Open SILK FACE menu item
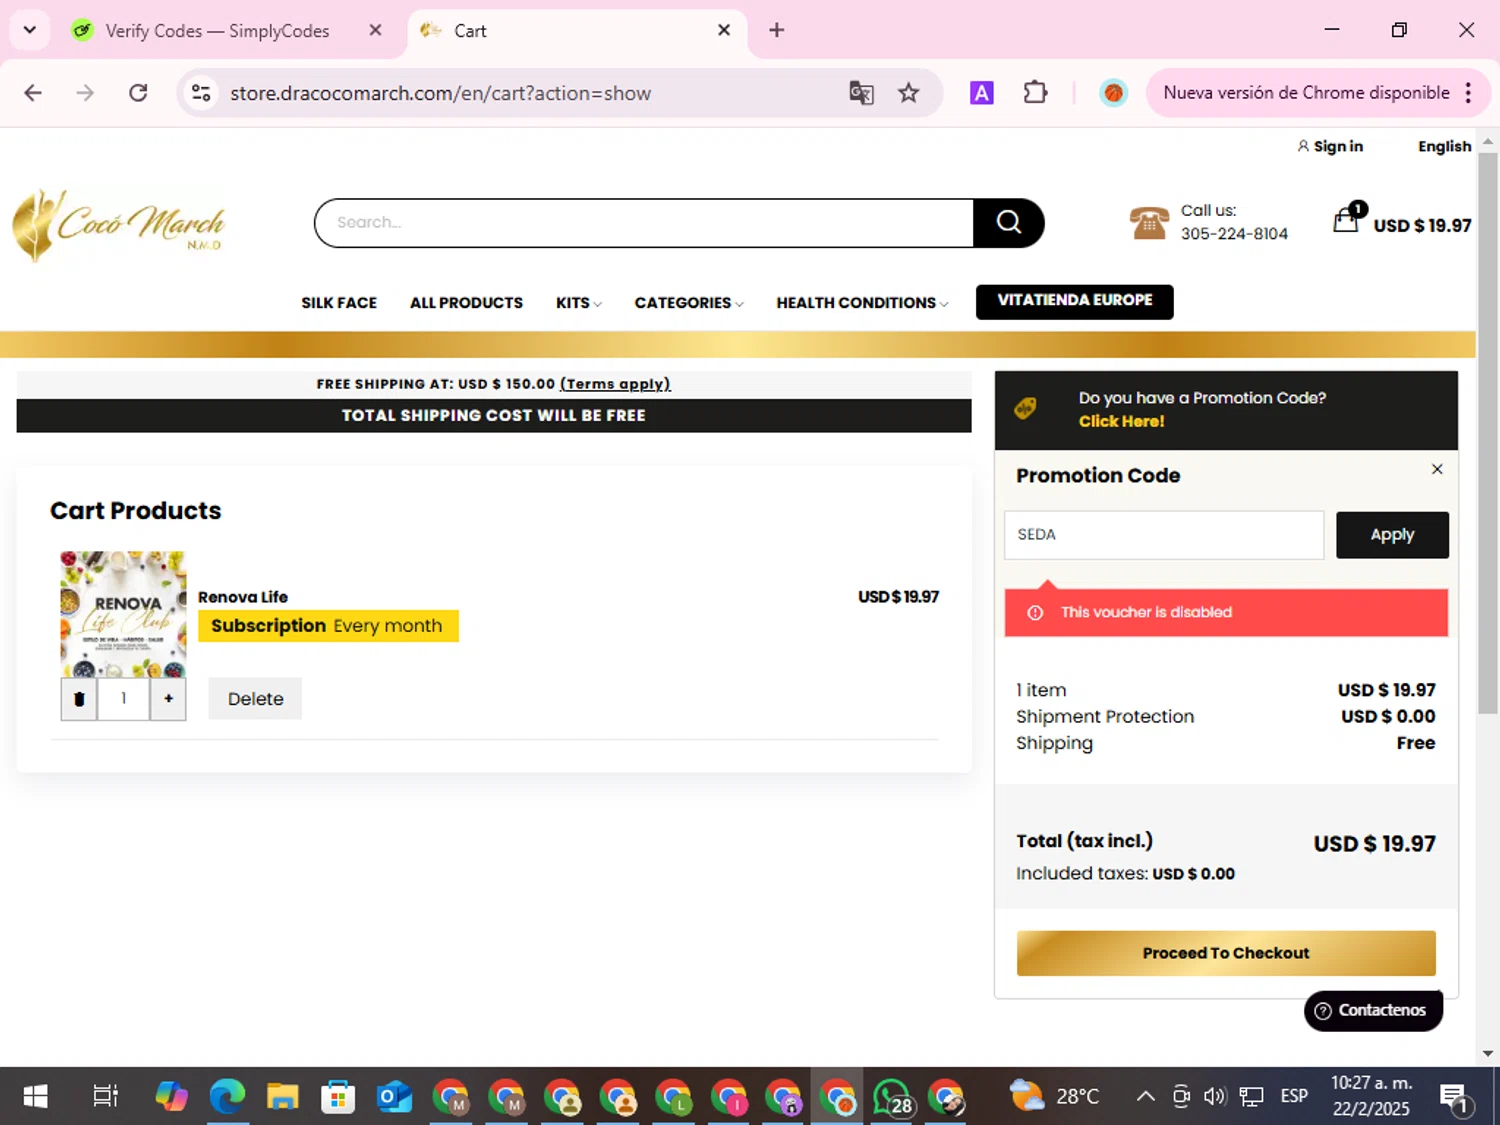This screenshot has height=1125, width=1500. (339, 303)
